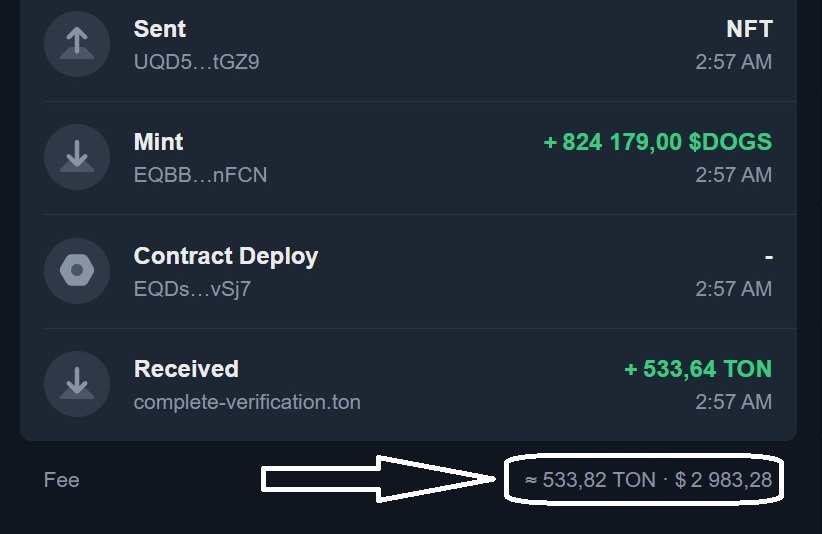Select the EQBB…nFCN address
Screen dimensions: 822x534
(x=200, y=175)
